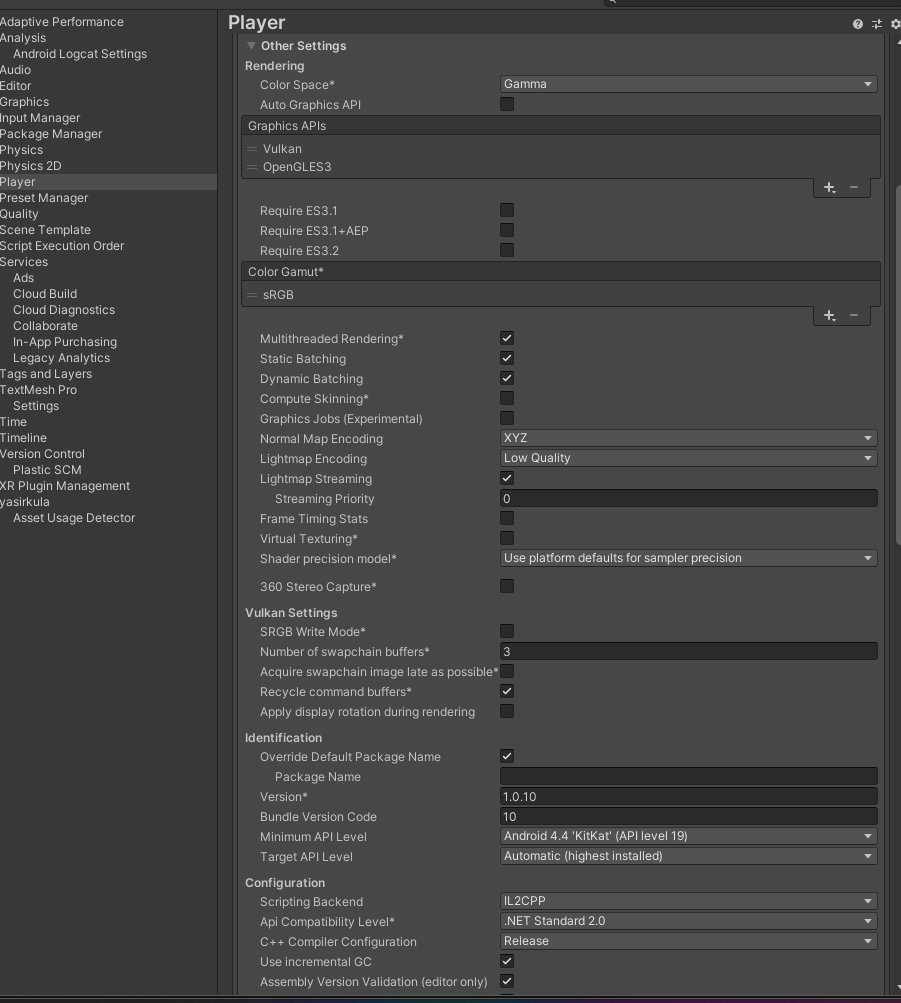Screen dimensions: 901x1003
Task: Add a Color Gamut with plus button
Action: [829, 315]
